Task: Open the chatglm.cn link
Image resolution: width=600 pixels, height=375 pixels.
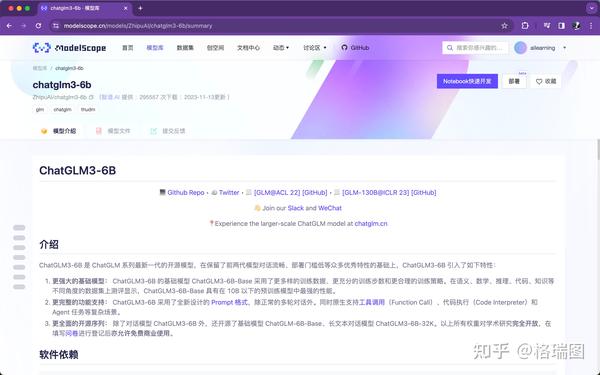Action: coord(371,223)
